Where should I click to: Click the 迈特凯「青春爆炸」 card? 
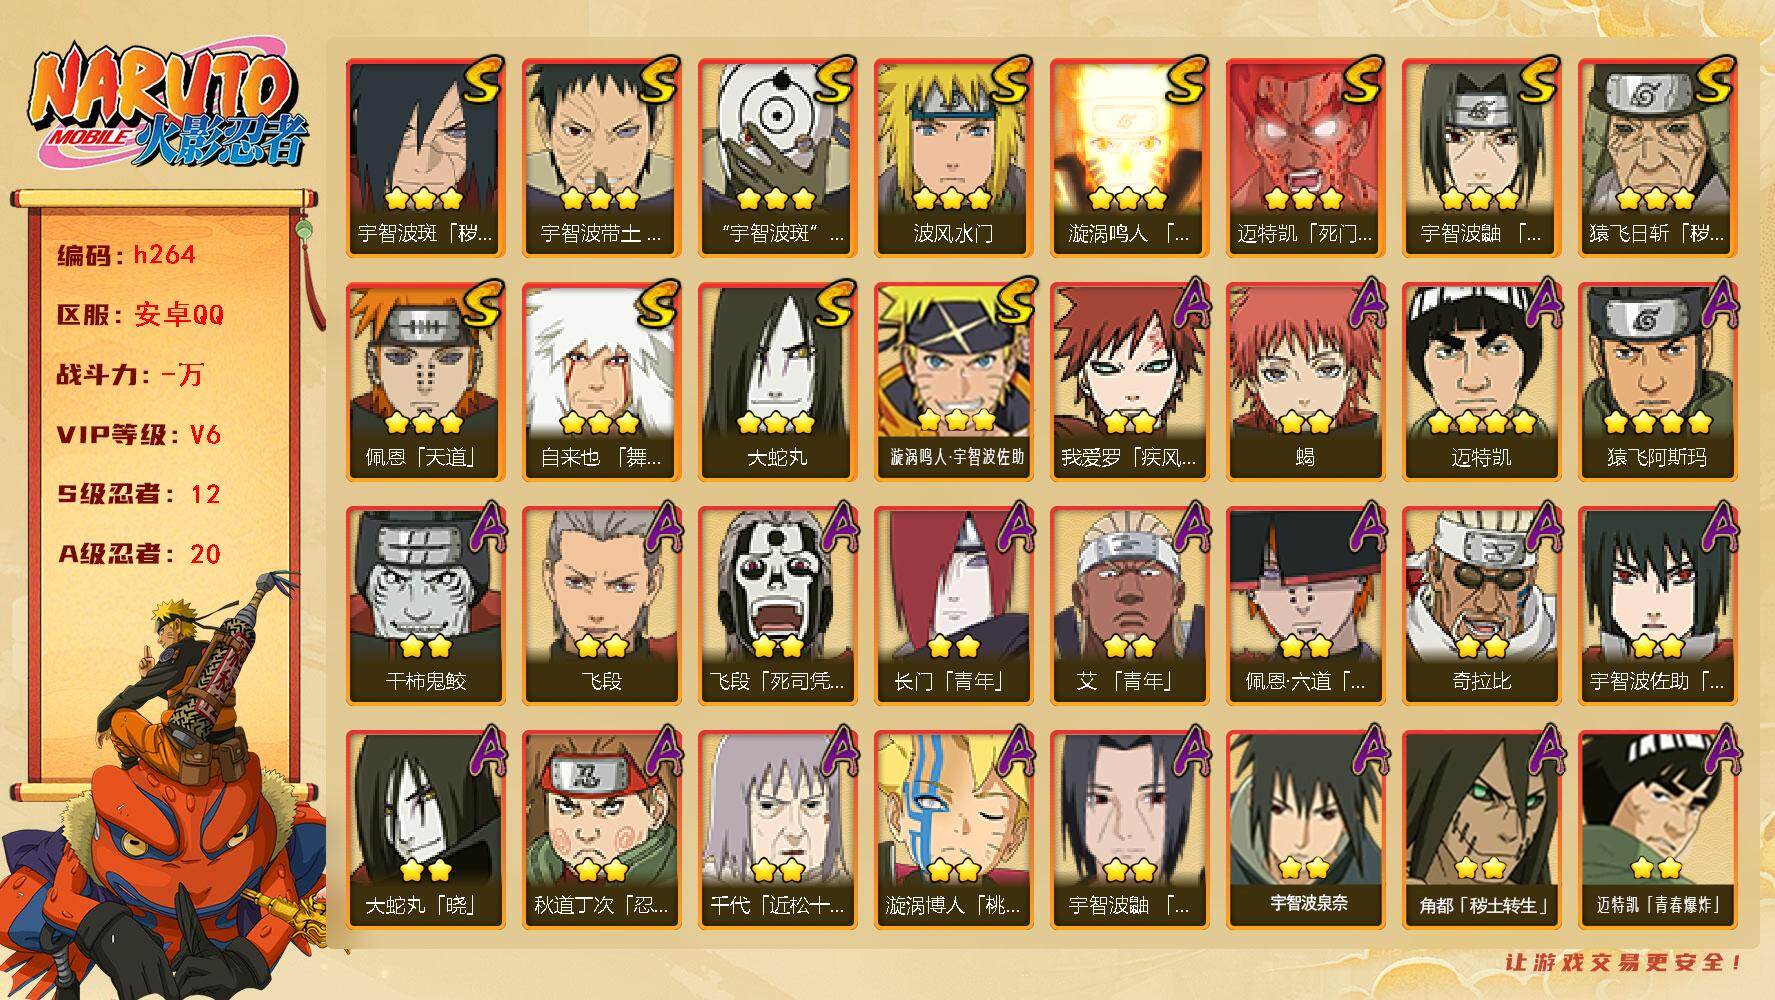[x=1657, y=829]
